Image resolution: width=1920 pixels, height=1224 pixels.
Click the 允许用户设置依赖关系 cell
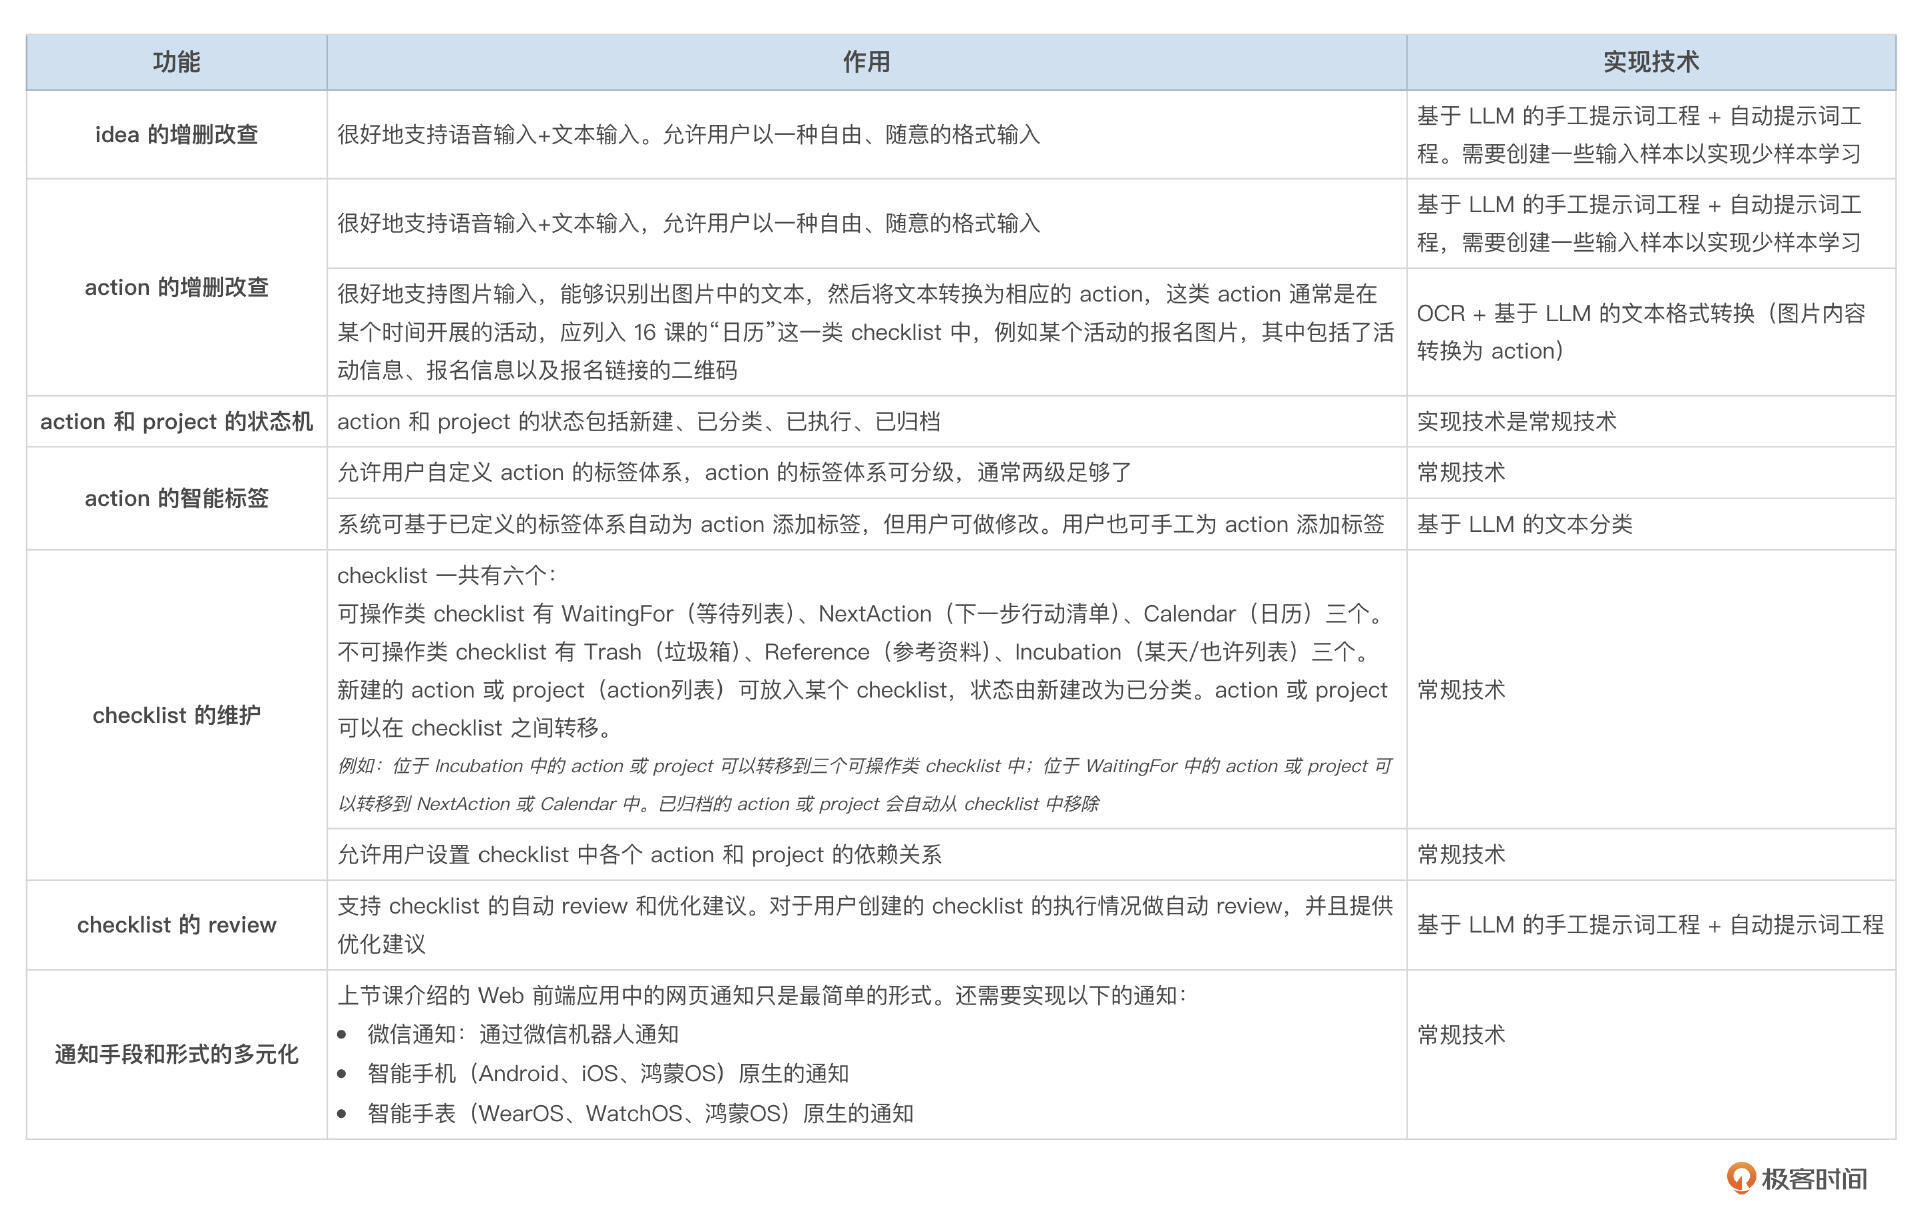coord(640,854)
